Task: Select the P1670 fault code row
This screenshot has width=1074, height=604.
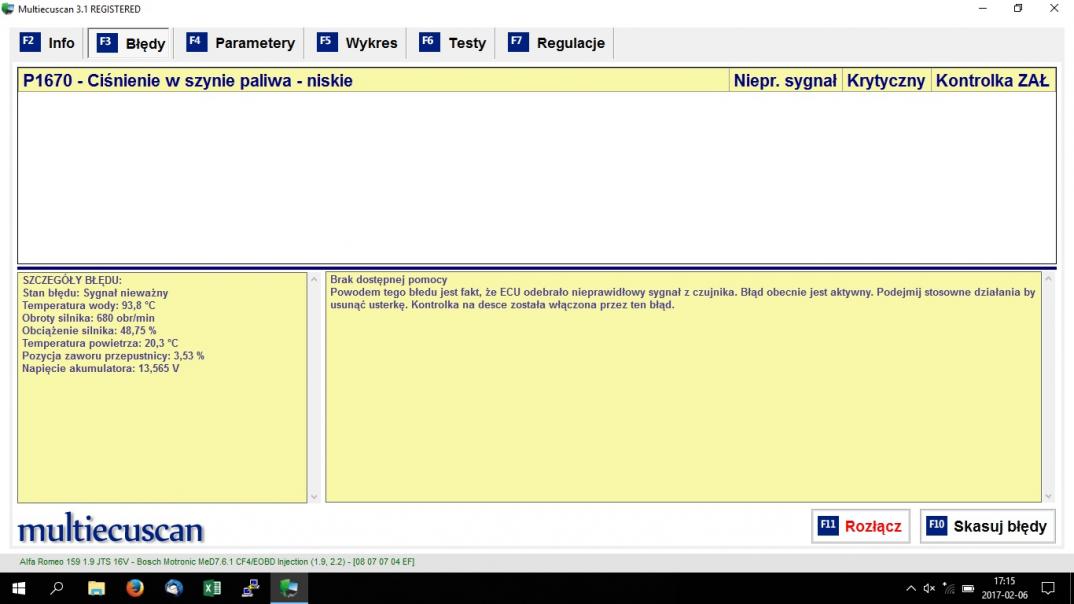Action: (537, 81)
